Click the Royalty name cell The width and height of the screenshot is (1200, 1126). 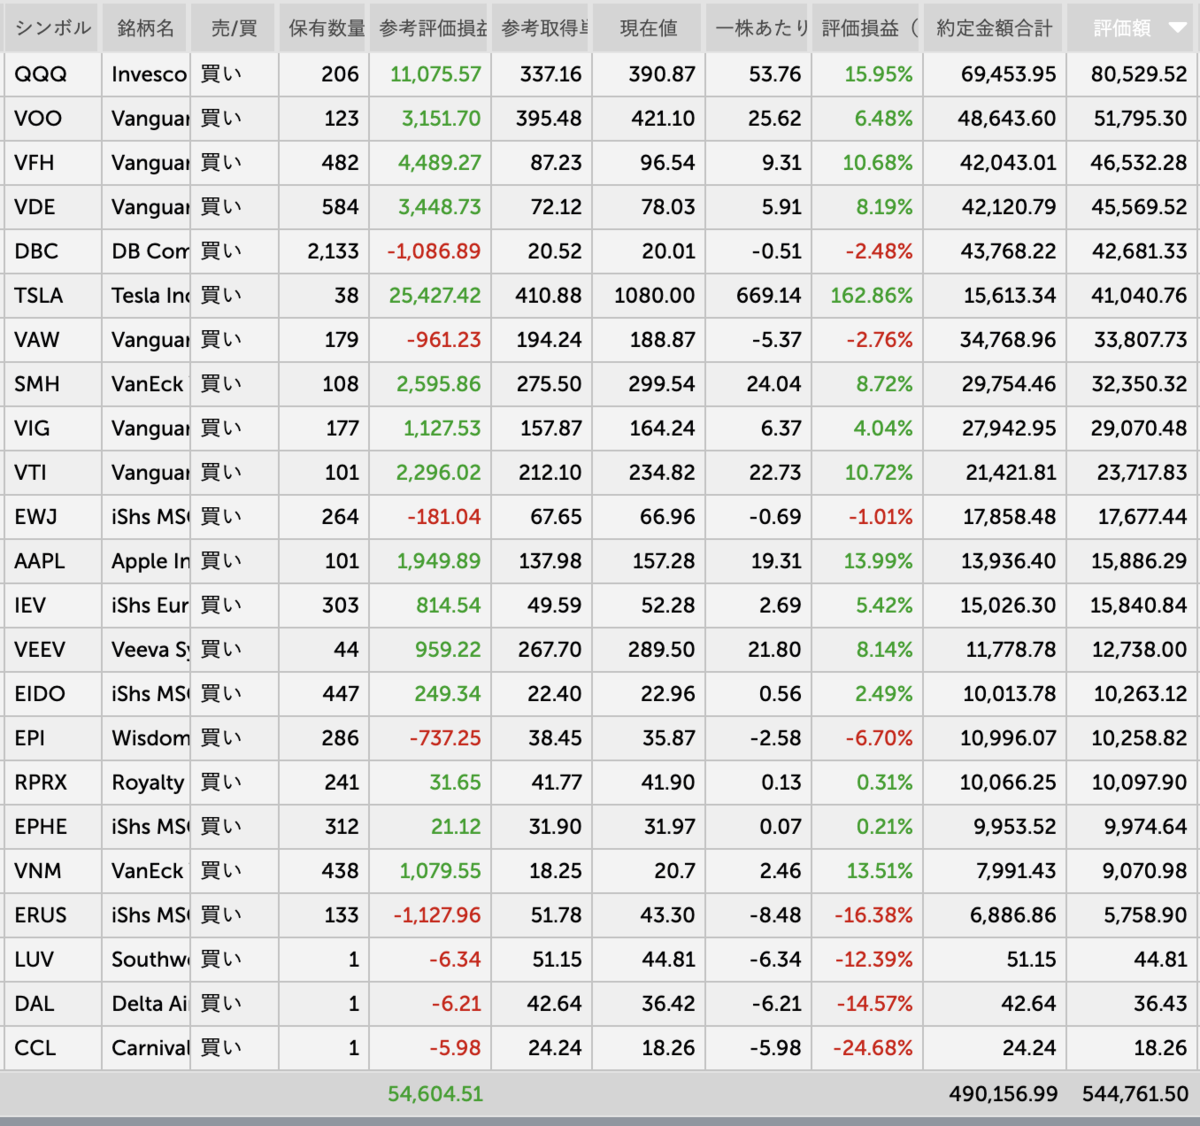tap(148, 782)
